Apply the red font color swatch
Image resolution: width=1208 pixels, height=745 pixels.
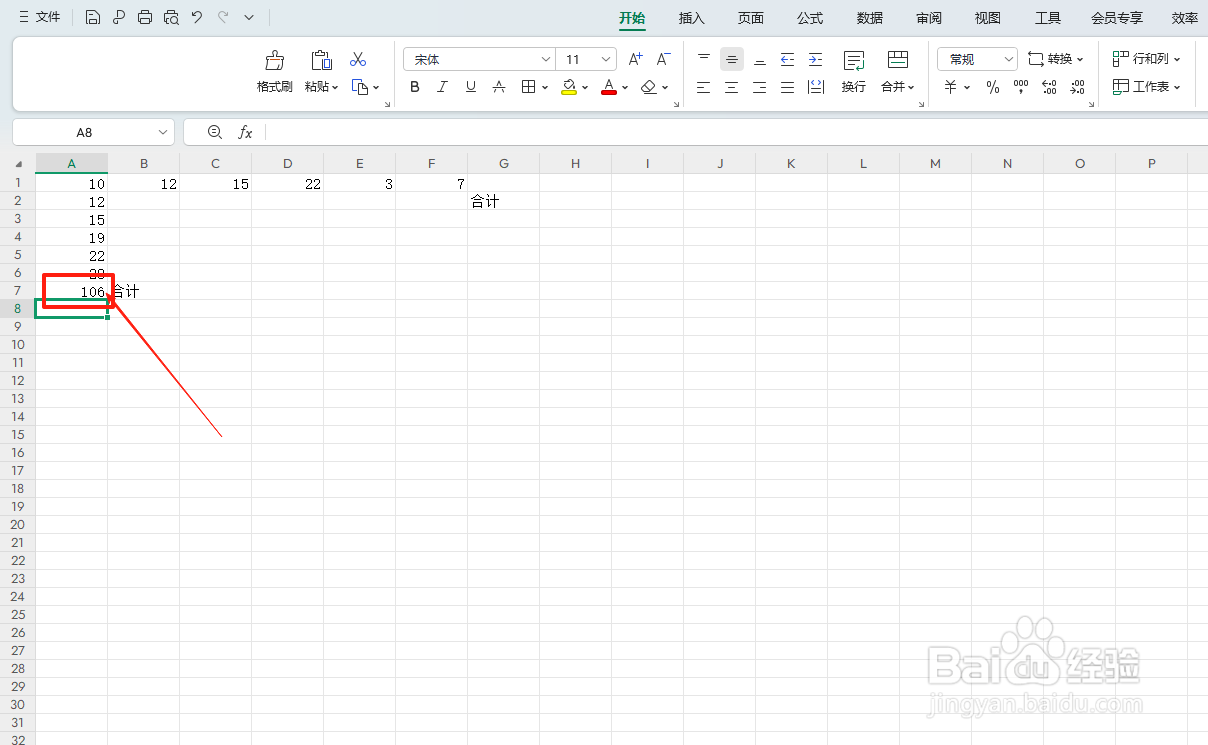609,87
